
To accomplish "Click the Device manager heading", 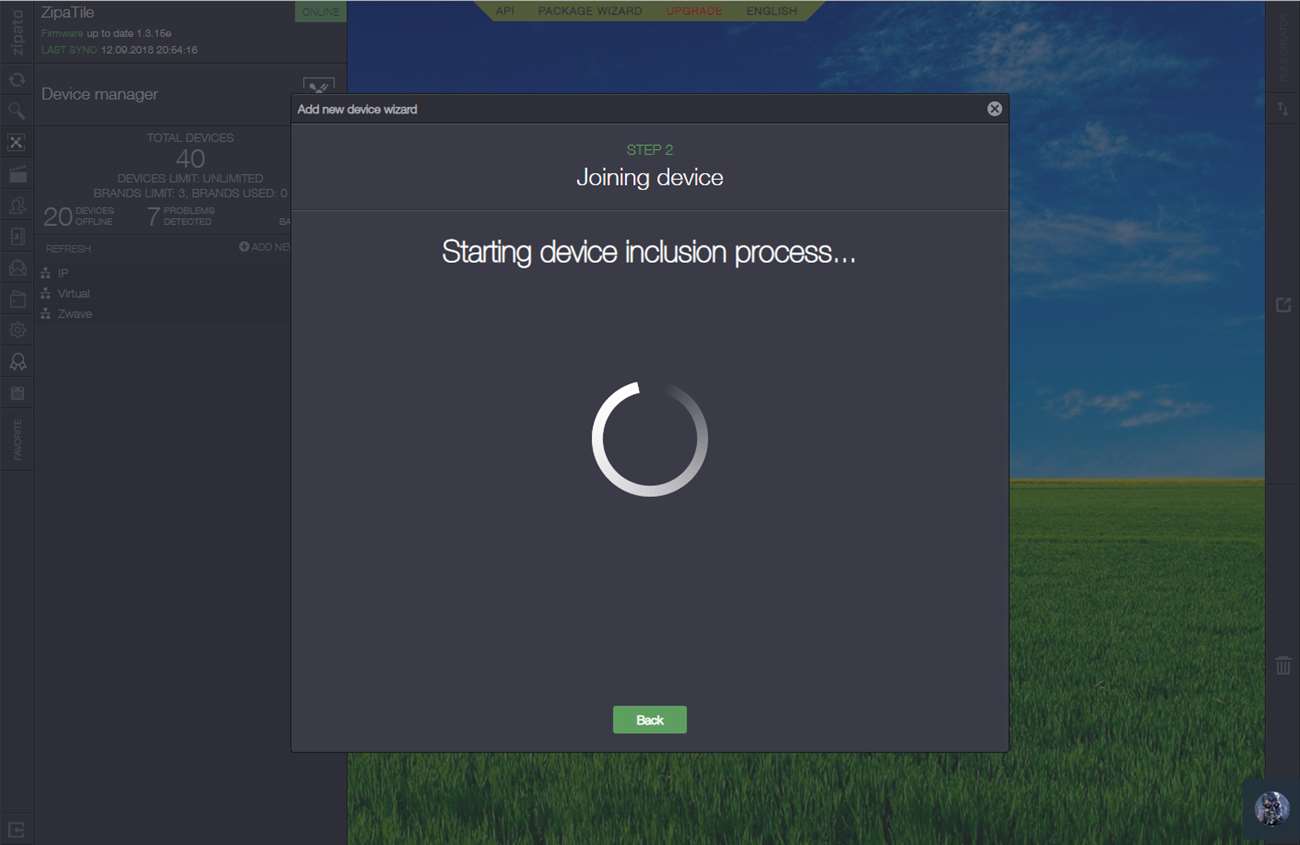I will (x=100, y=94).
